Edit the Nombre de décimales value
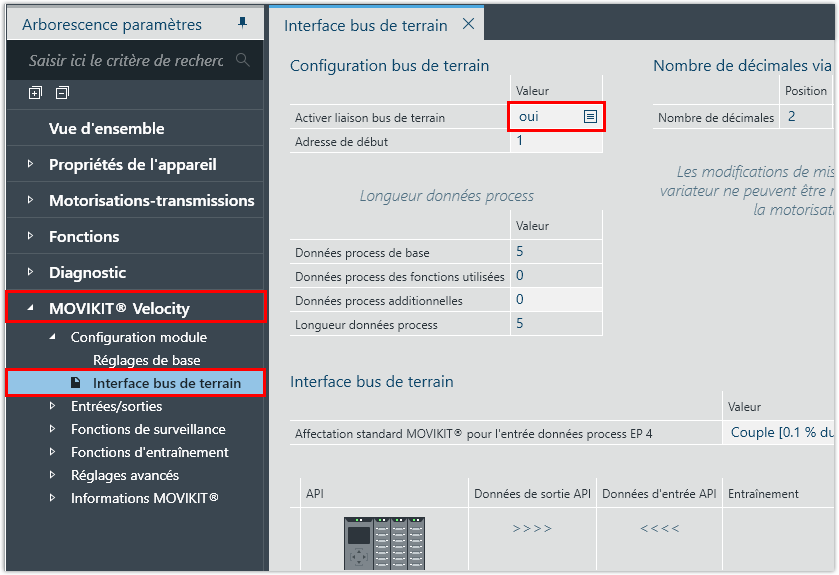The height and width of the screenshot is (575, 839). point(806,117)
